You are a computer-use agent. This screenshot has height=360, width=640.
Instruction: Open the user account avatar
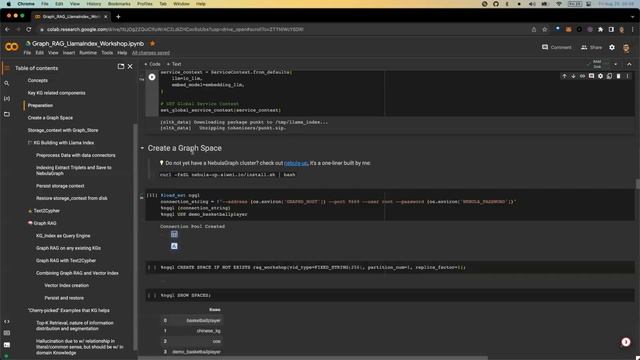626,48
